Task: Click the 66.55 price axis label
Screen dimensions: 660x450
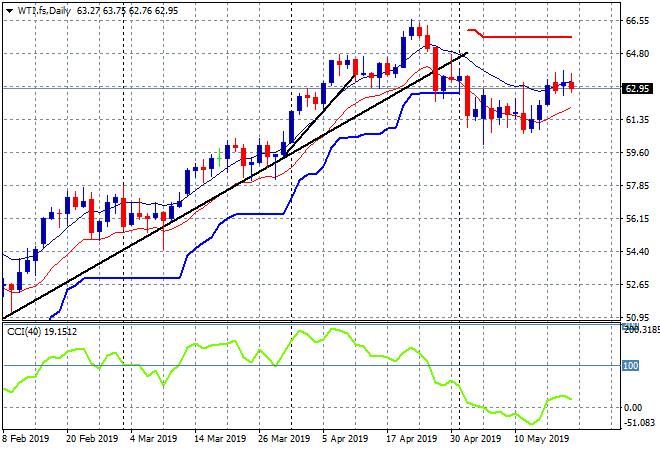Action: [x=637, y=21]
